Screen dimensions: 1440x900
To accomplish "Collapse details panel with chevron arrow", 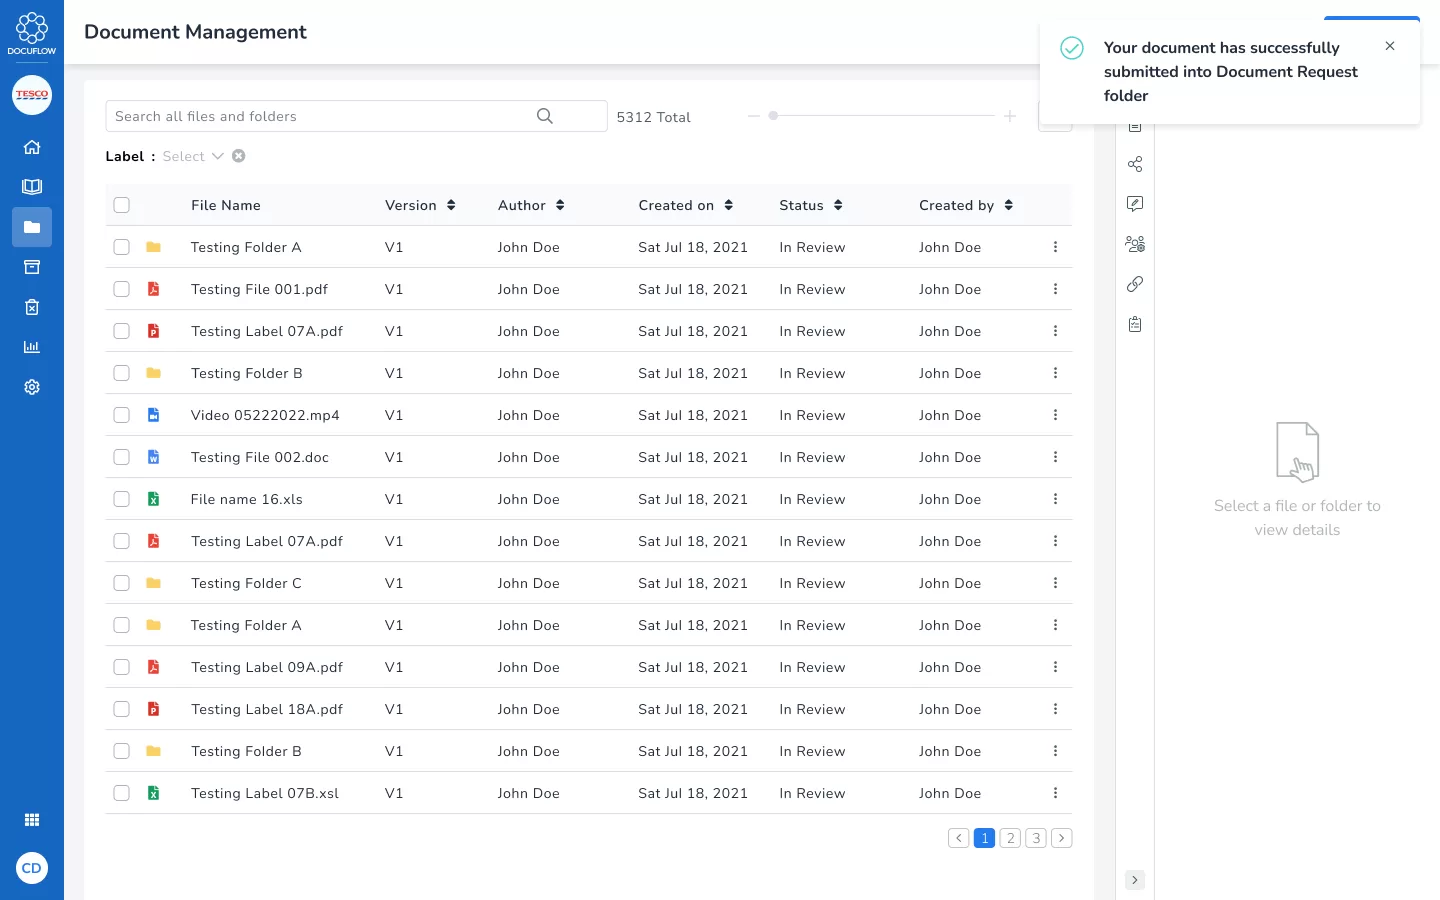I will point(1134,880).
